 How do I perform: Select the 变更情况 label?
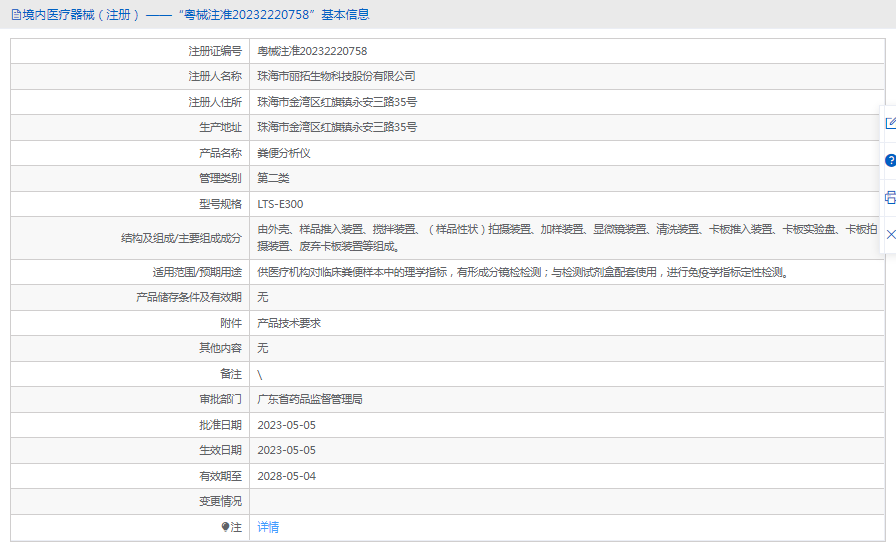[x=220, y=501]
